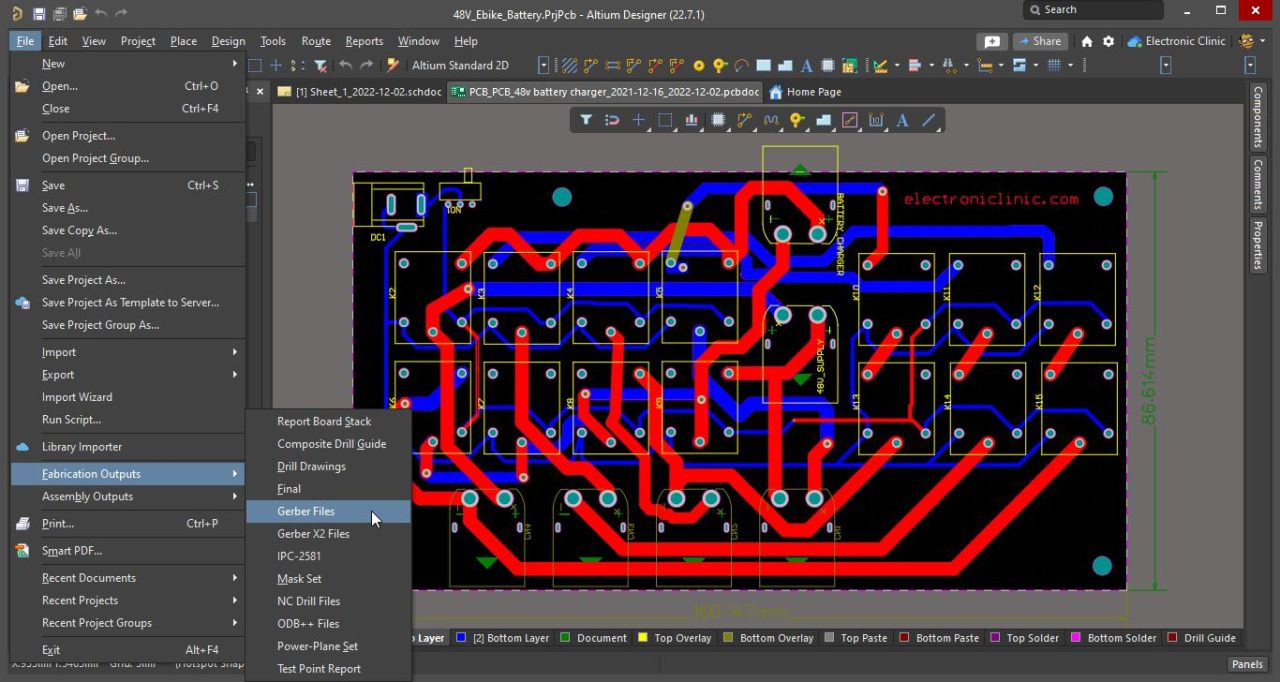Screen dimensions: 1280x682
Task: Select the Move Objects crosshair in active bar
Action: pyautogui.click(x=639, y=120)
